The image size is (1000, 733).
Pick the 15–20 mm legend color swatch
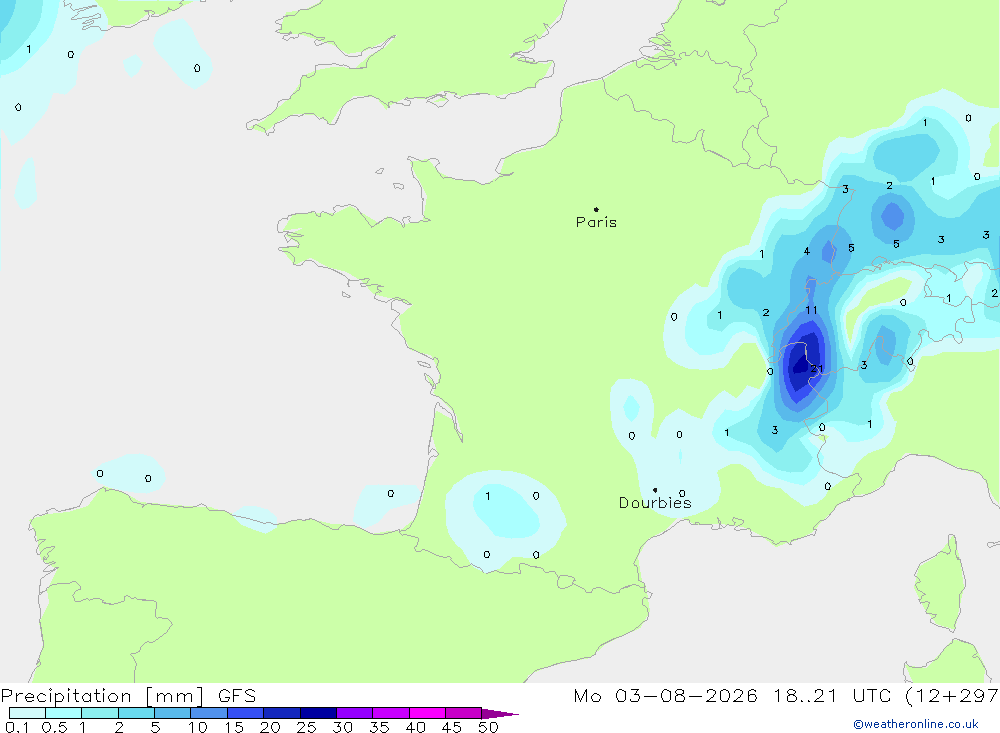[245, 713]
